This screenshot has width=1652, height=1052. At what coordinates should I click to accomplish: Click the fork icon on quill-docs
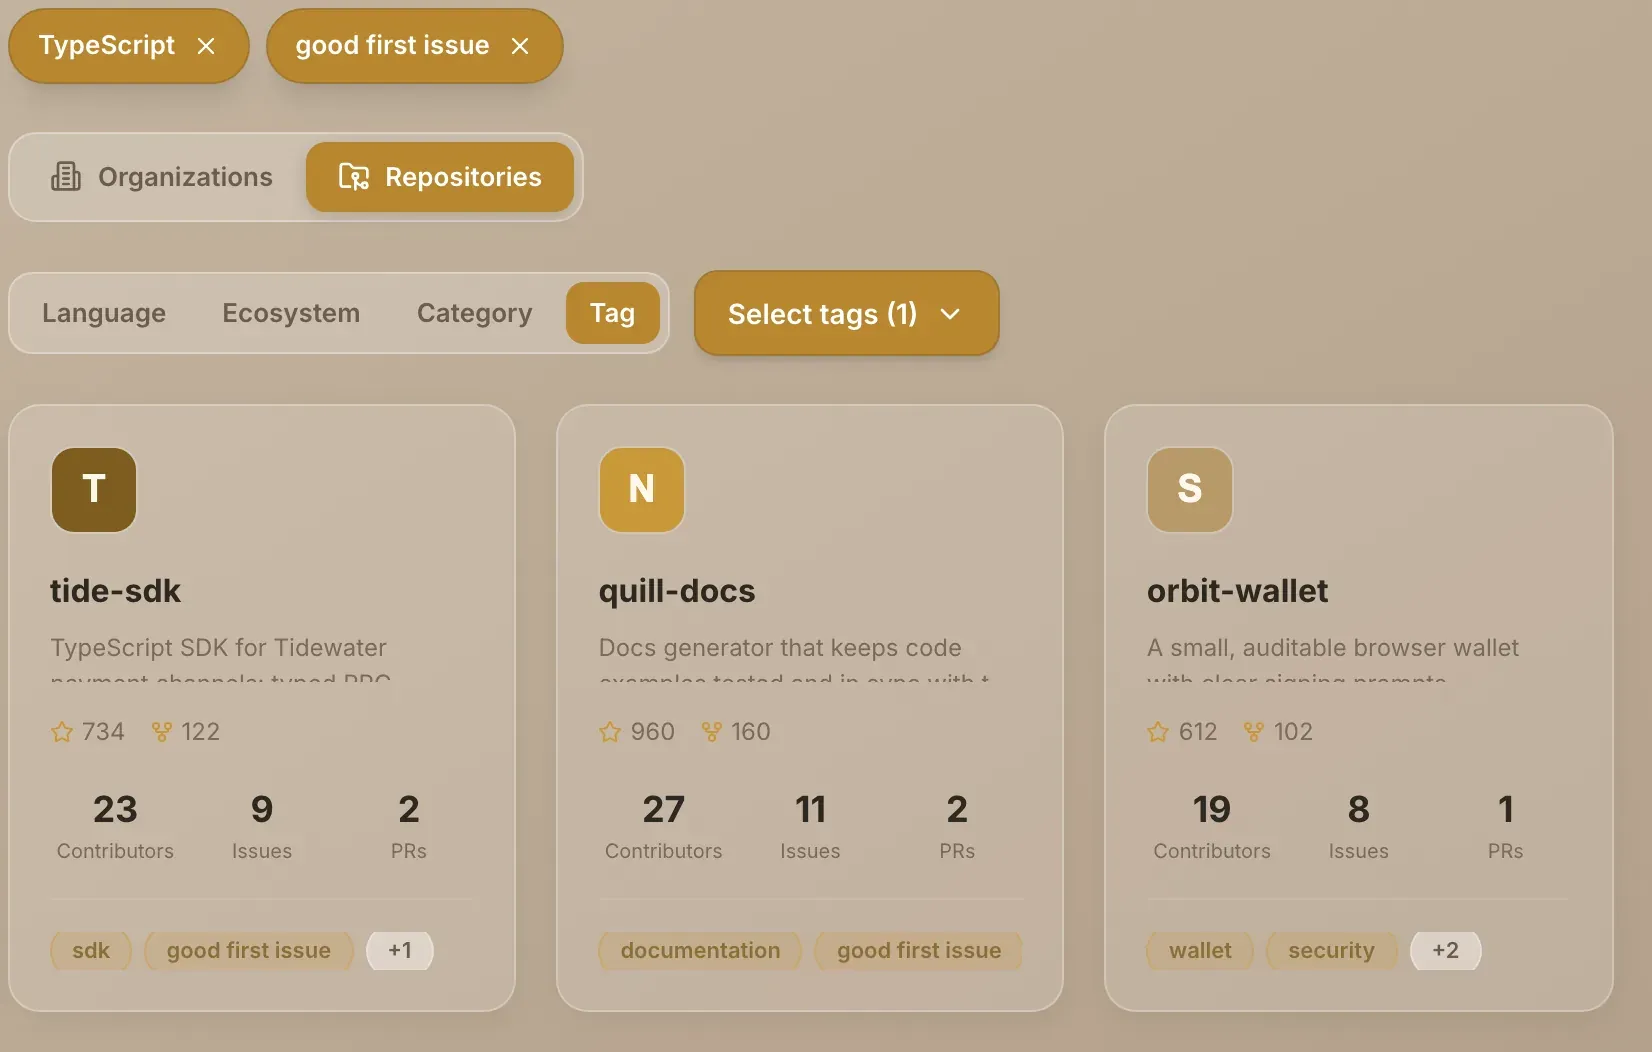pos(712,732)
